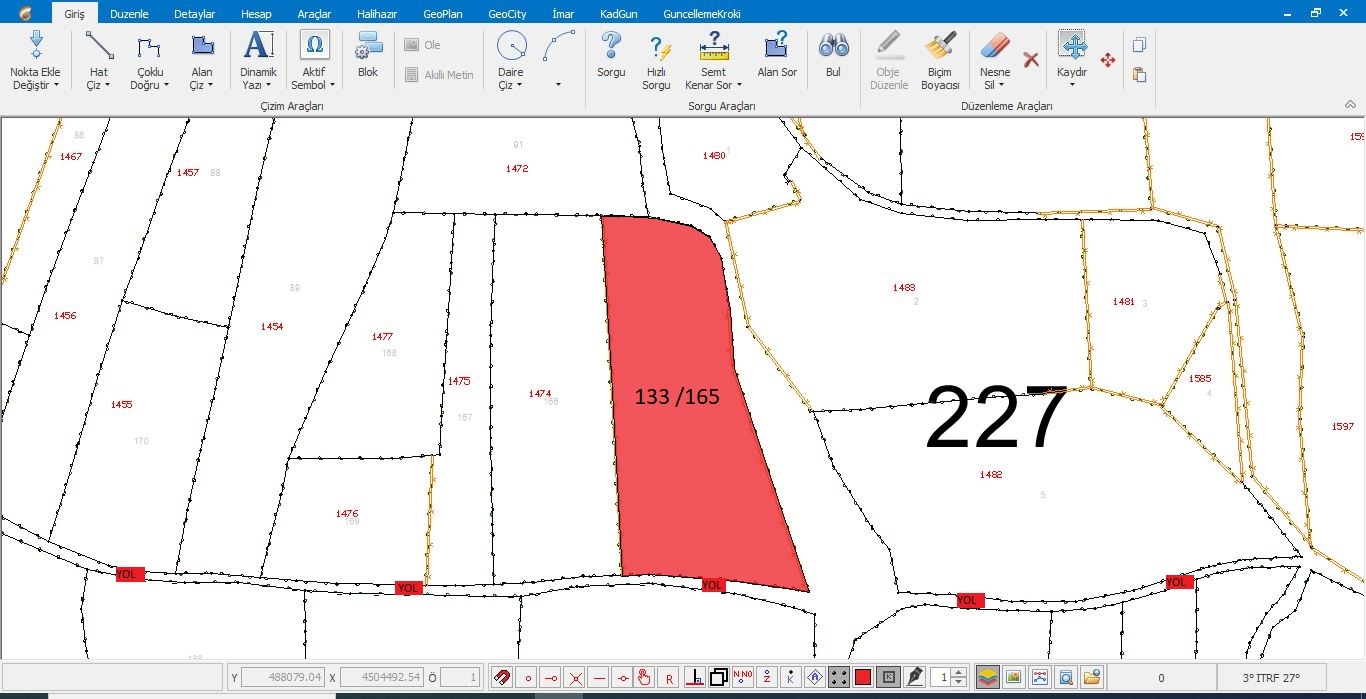The image size is (1366, 699).
Task: Expand the Hat Çiz dropdown
Action: coord(99,85)
